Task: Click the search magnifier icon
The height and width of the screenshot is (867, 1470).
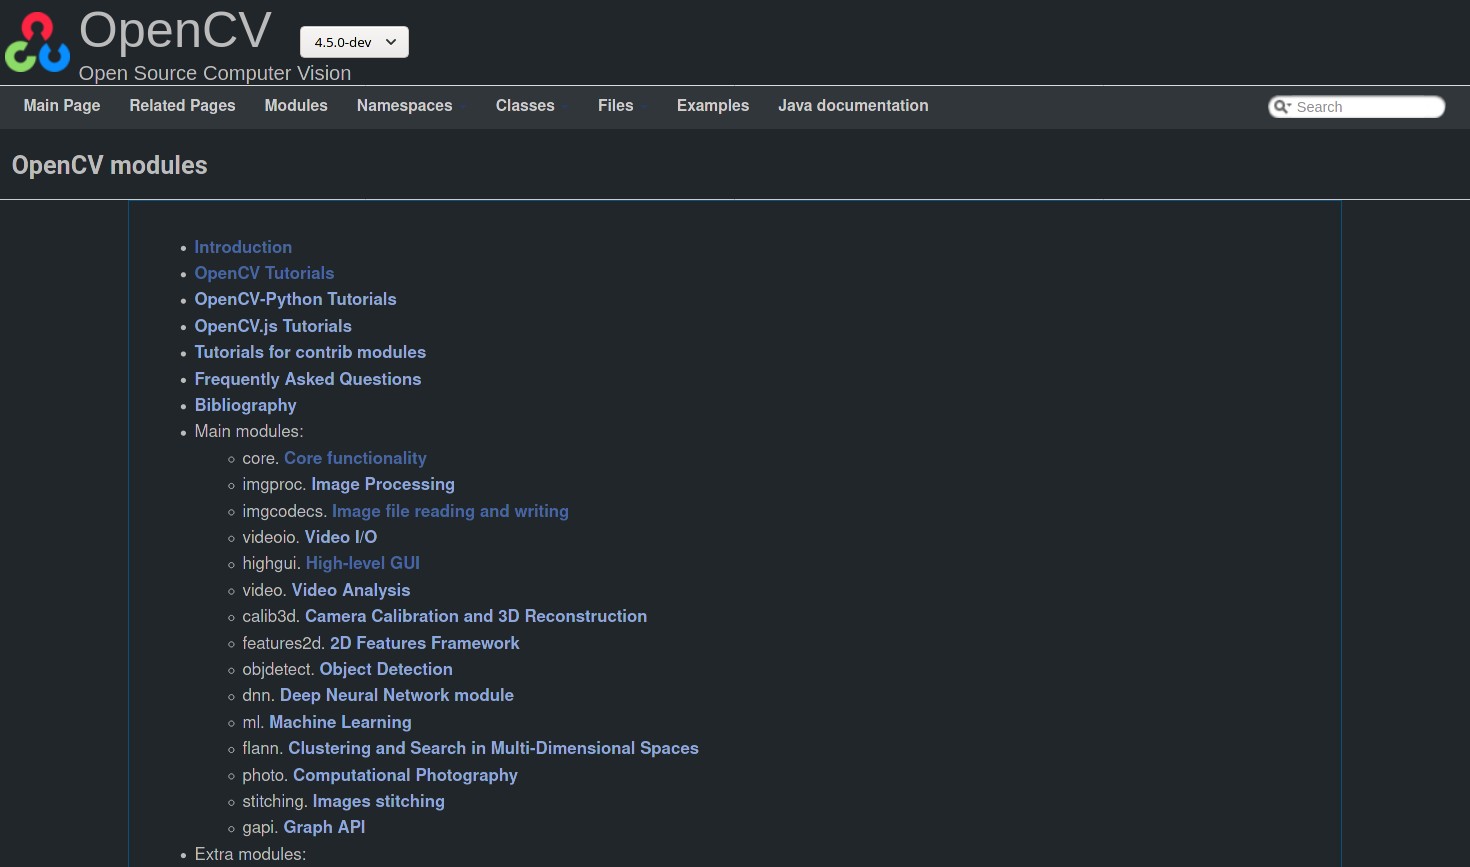Action: [1282, 107]
